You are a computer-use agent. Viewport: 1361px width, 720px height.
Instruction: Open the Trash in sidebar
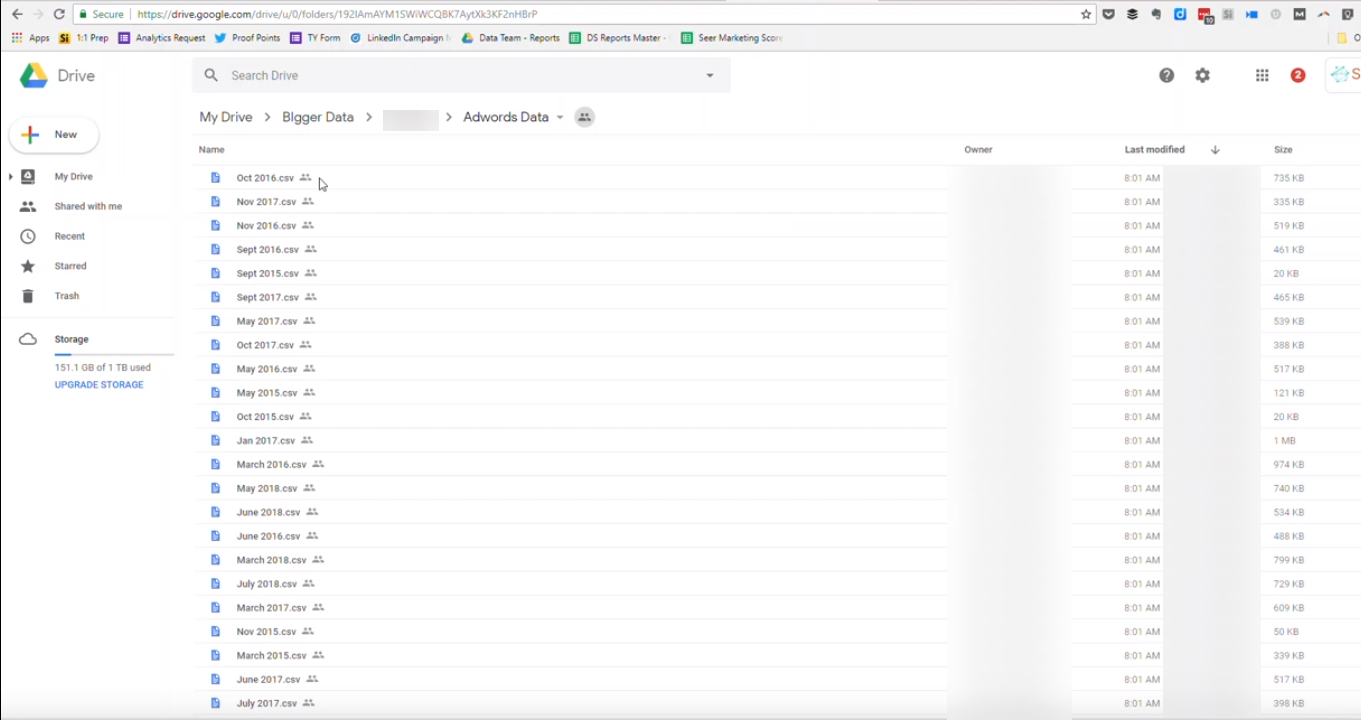click(66, 296)
